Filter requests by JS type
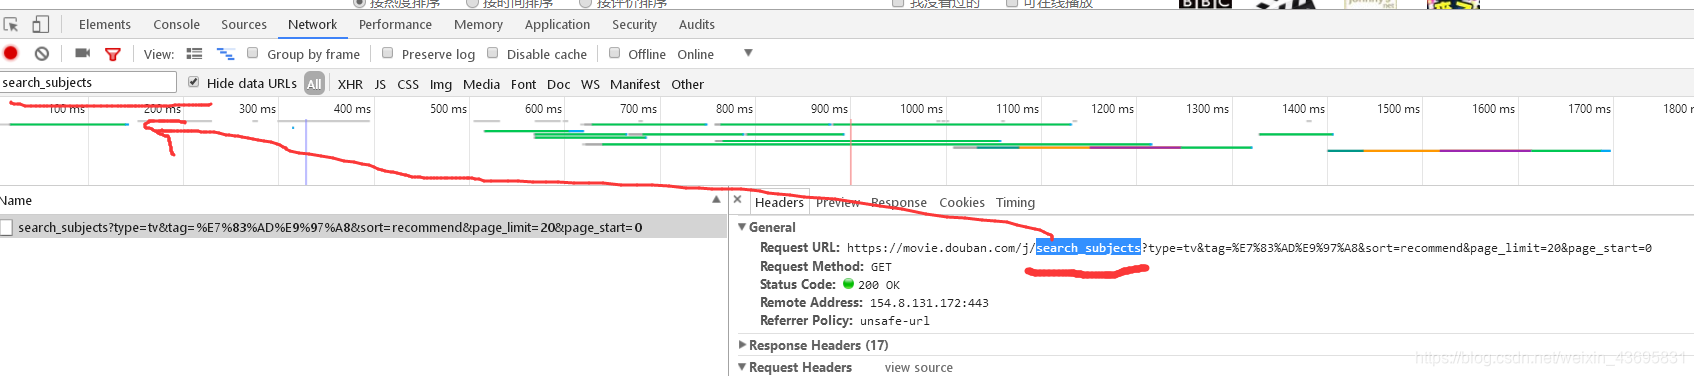 coord(380,84)
